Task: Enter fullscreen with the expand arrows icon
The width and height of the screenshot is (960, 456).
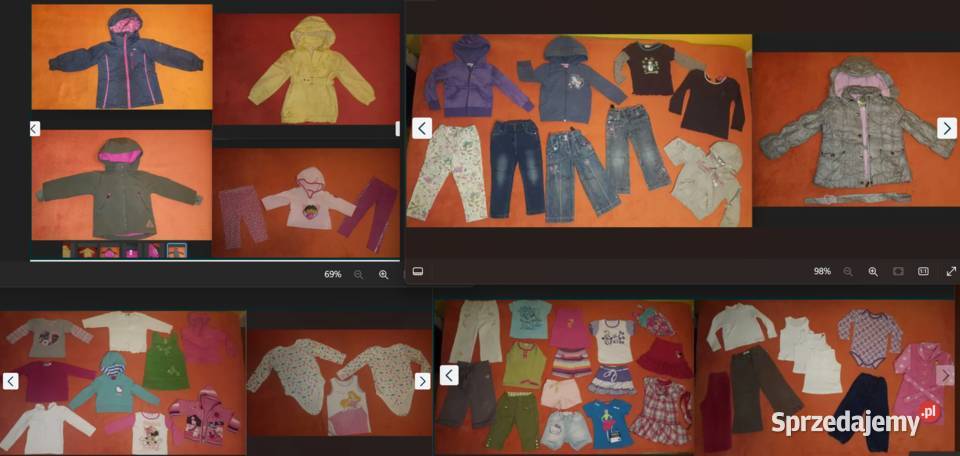Action: tap(950, 271)
